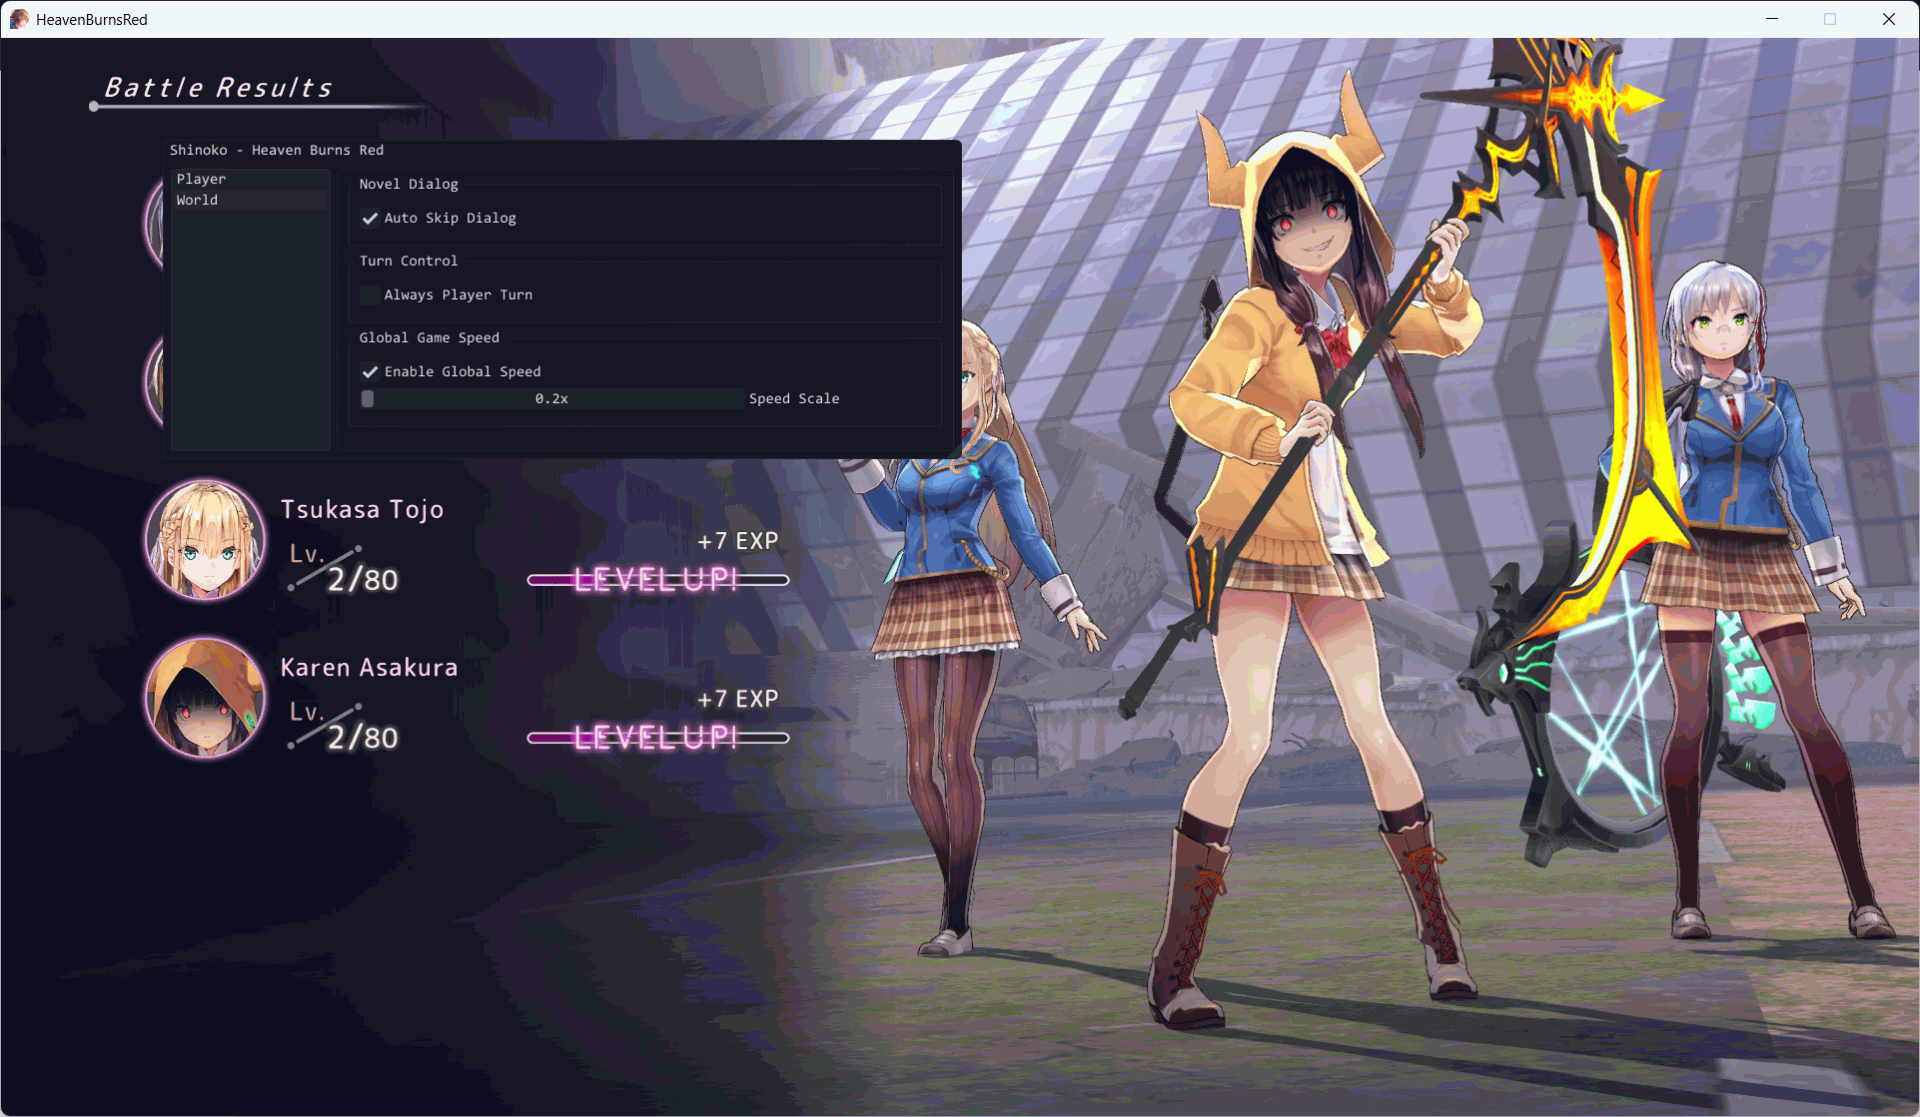Image resolution: width=1920 pixels, height=1117 pixels.
Task: Click the HeavenBurnsRed app icon in the title bar
Action: click(x=19, y=19)
